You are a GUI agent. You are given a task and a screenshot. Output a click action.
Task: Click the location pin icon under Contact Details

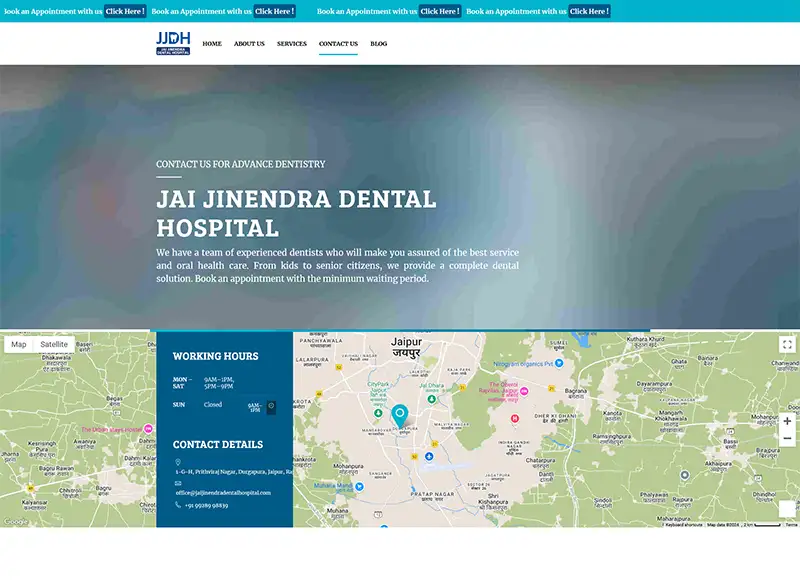click(177, 462)
